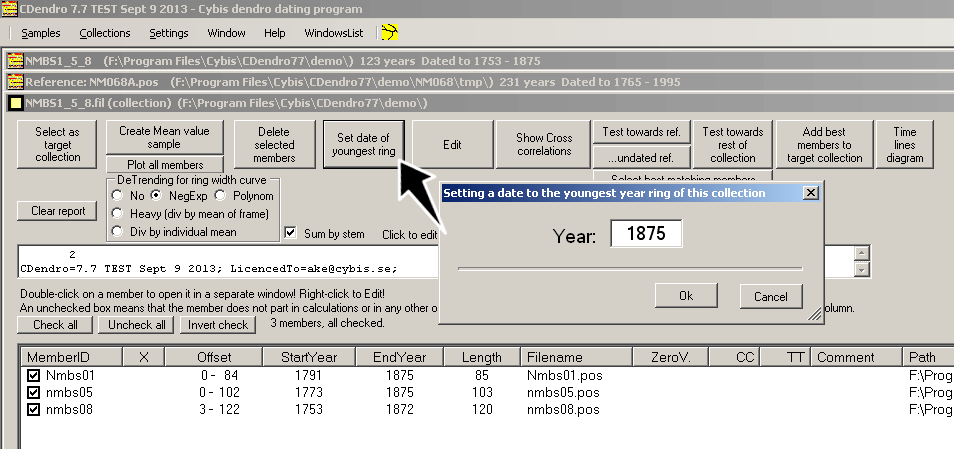Select the Nmbs01.pos filename cell

click(565, 375)
